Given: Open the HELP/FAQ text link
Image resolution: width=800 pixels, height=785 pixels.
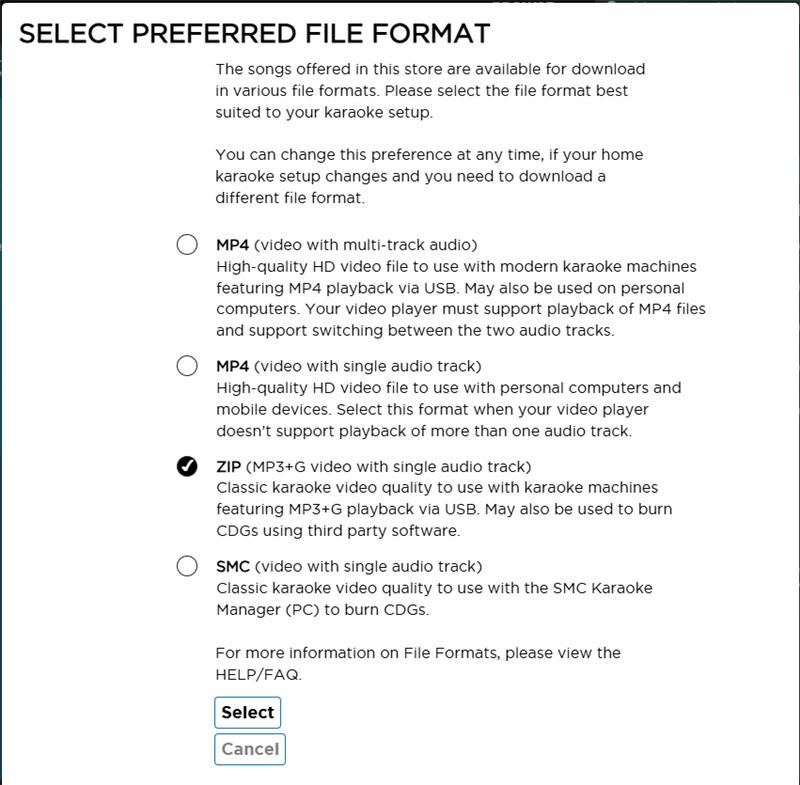Looking at the screenshot, I should [x=258, y=674].
